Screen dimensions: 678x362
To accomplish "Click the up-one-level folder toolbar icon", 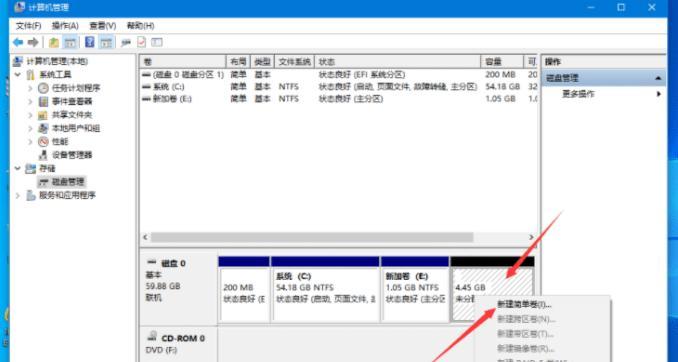I will [54, 42].
